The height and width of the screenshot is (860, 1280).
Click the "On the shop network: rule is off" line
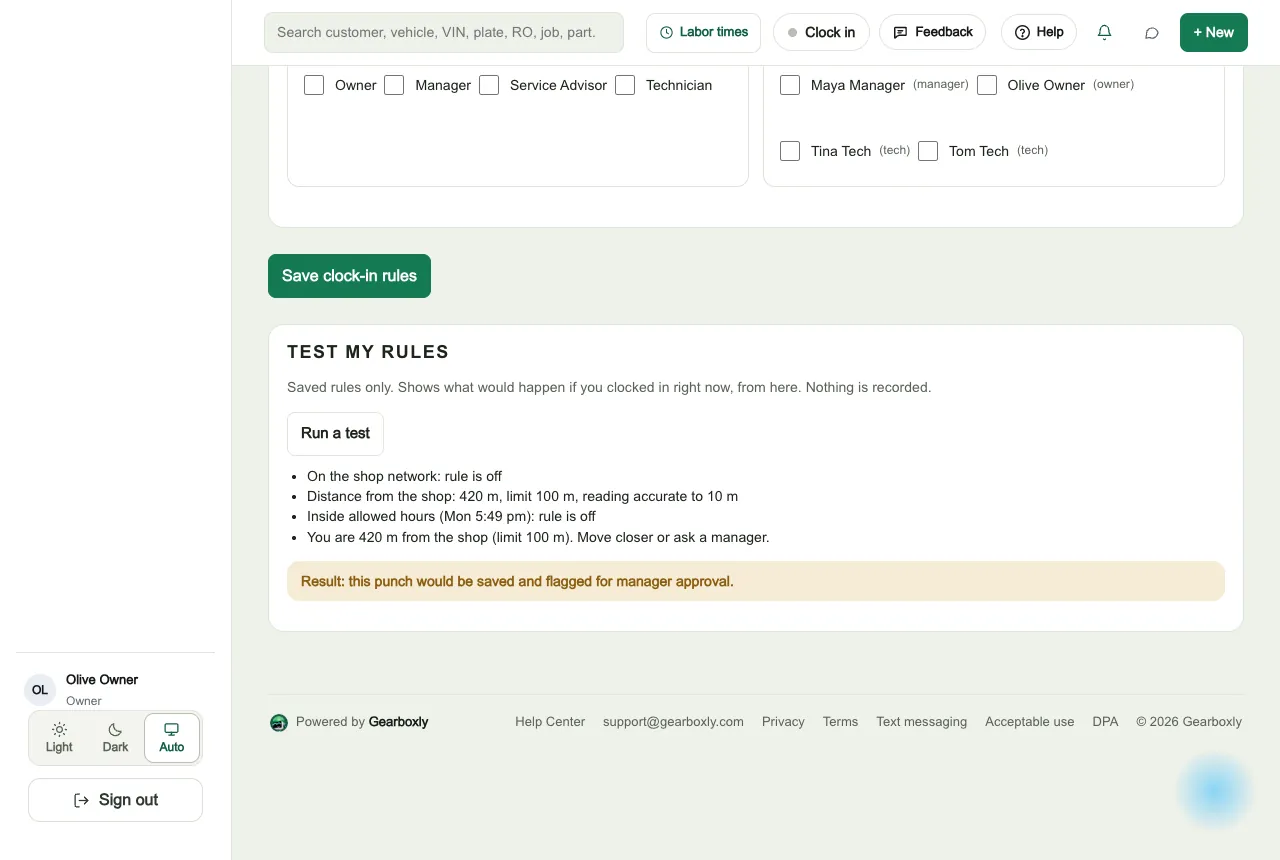(404, 476)
